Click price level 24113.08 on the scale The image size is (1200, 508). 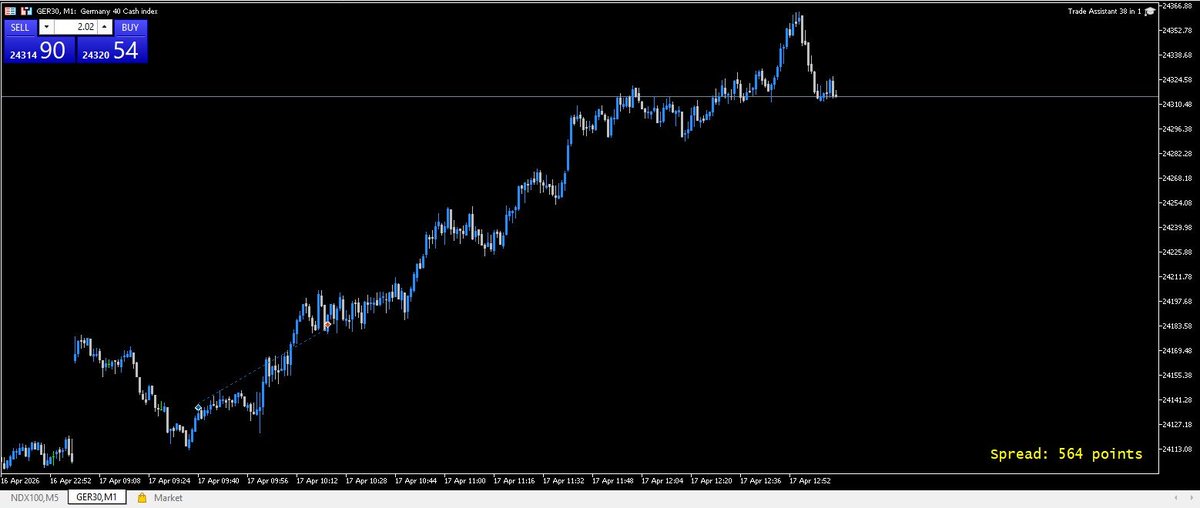(1178, 449)
